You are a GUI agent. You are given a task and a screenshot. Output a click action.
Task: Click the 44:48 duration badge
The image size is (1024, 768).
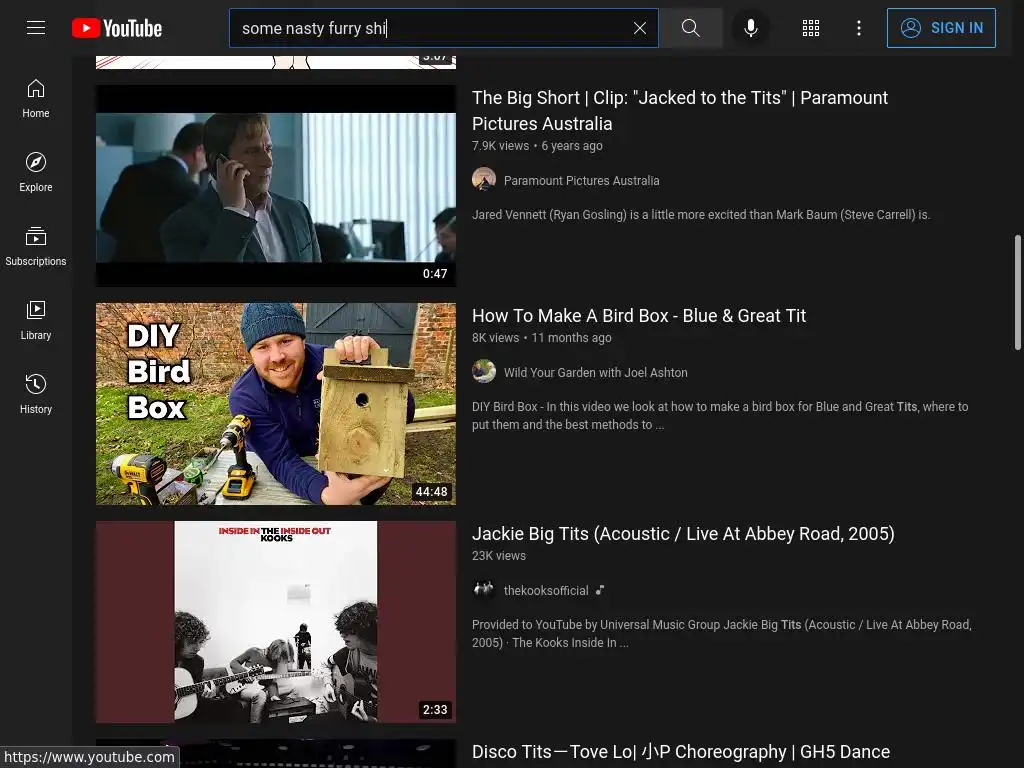[x=432, y=492]
